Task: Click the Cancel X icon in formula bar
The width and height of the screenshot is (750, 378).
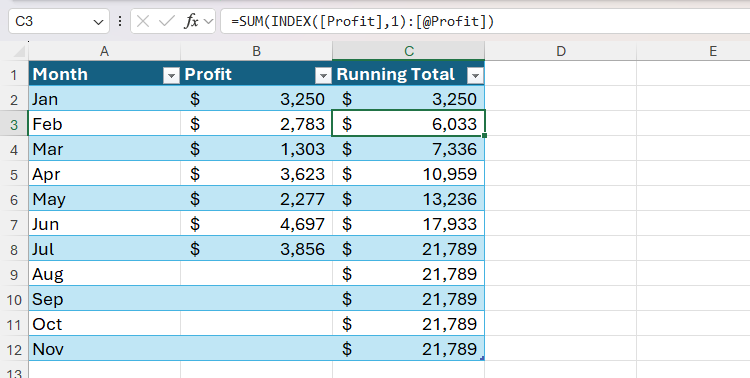Action: 143,22
